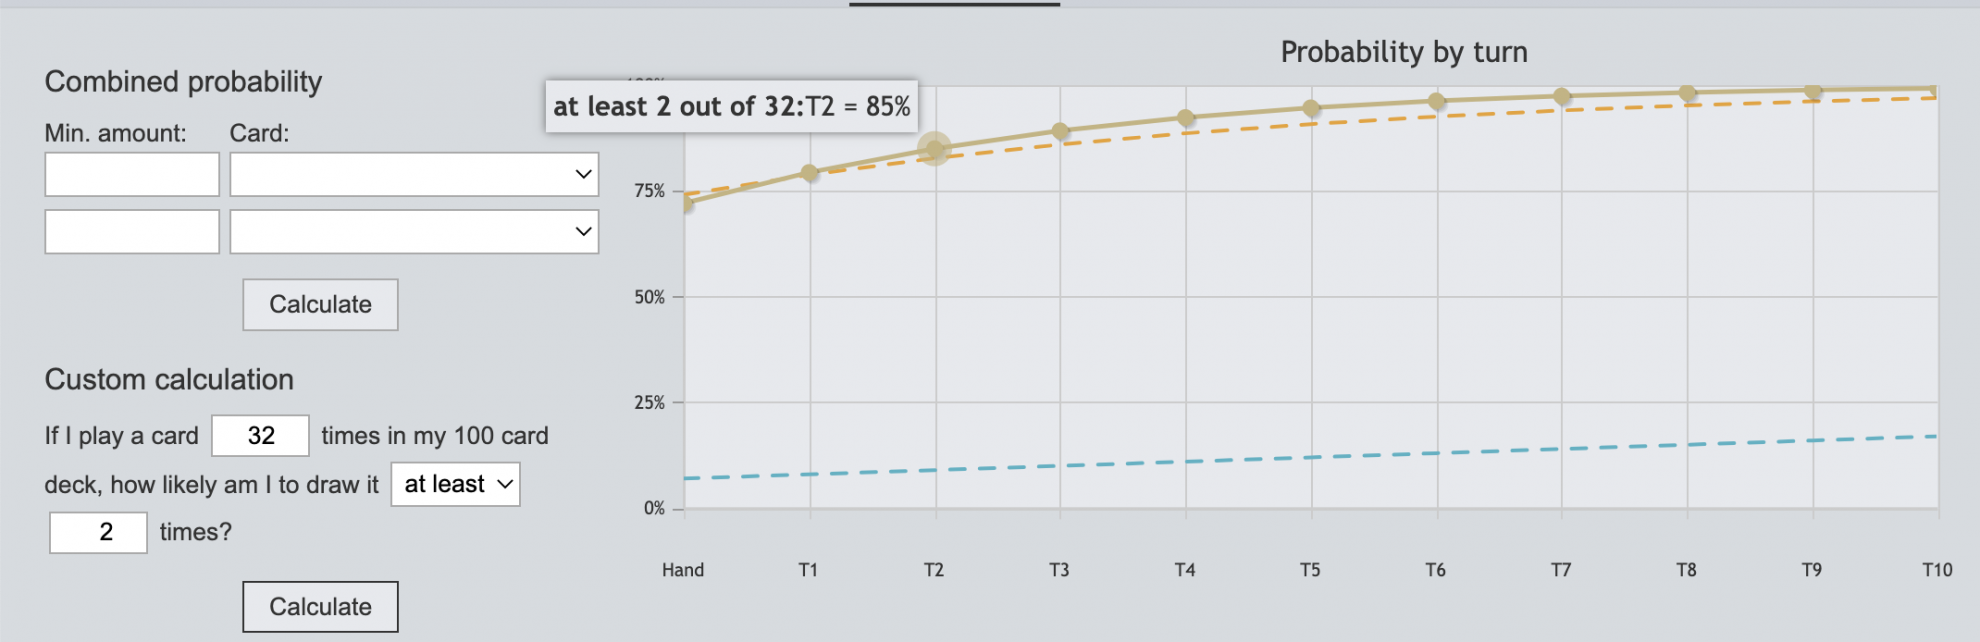This screenshot has height=642, width=1980.
Task: Focus the second Min. amount input box
Action: [x=132, y=232]
